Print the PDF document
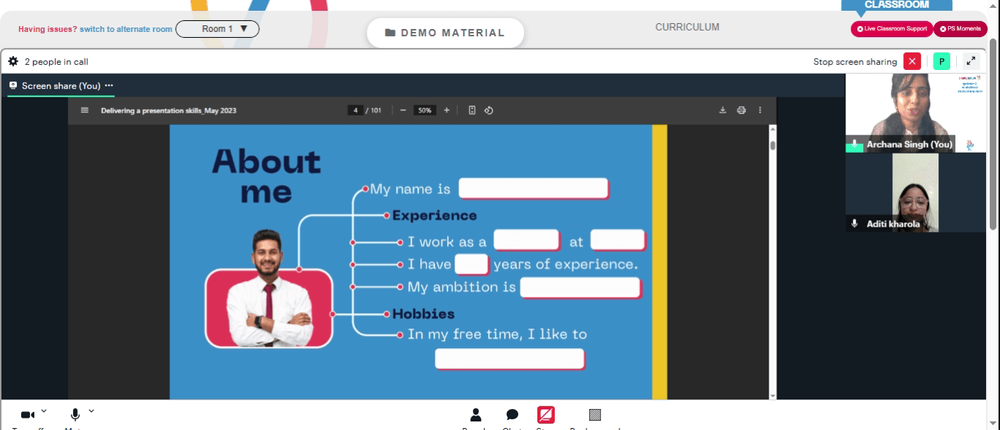 click(741, 110)
